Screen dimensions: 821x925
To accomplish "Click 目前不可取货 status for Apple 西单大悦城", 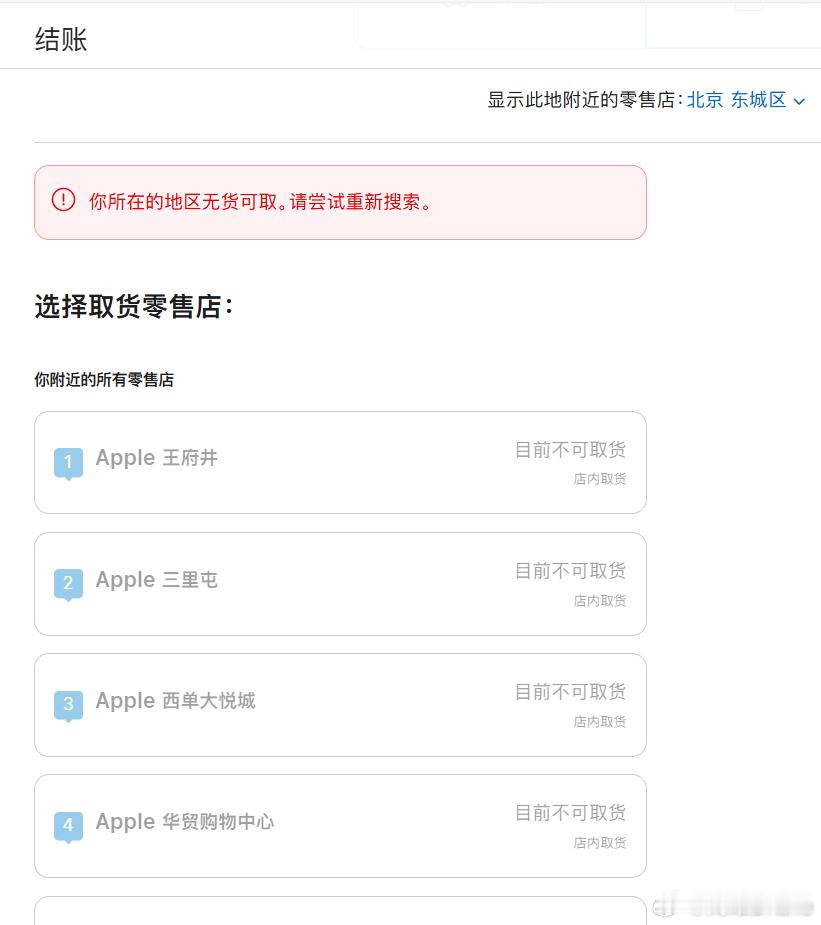I will (570, 692).
